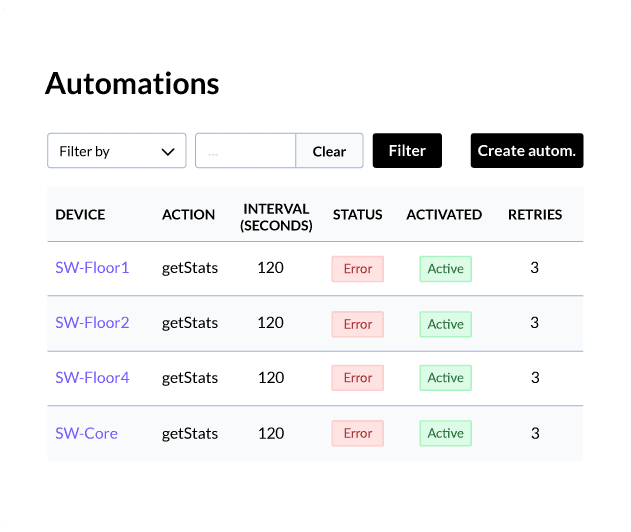Open the SW-Floor1 device link
Image resolution: width=631 pixels, height=532 pixels.
(x=92, y=268)
